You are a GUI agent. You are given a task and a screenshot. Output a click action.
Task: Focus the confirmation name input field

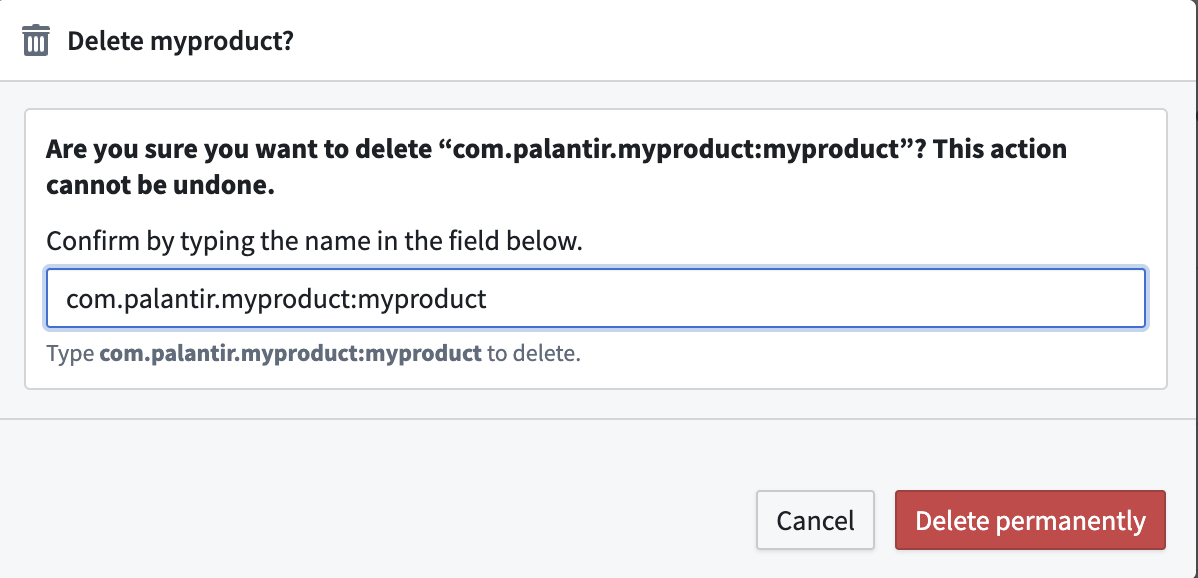pos(595,298)
